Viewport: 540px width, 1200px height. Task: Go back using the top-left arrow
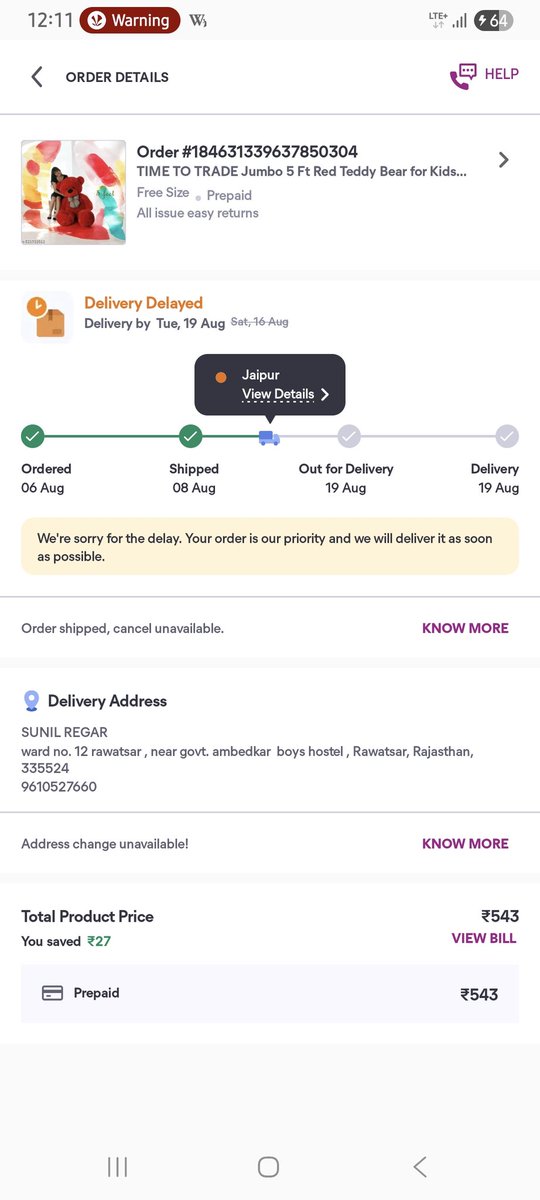[x=37, y=77]
